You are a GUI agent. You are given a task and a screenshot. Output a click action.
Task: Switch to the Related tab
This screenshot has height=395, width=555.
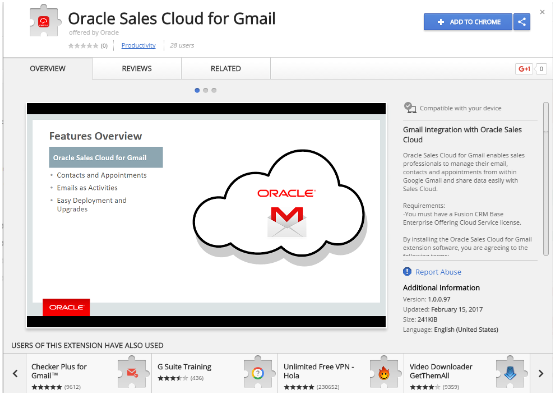[226, 68]
